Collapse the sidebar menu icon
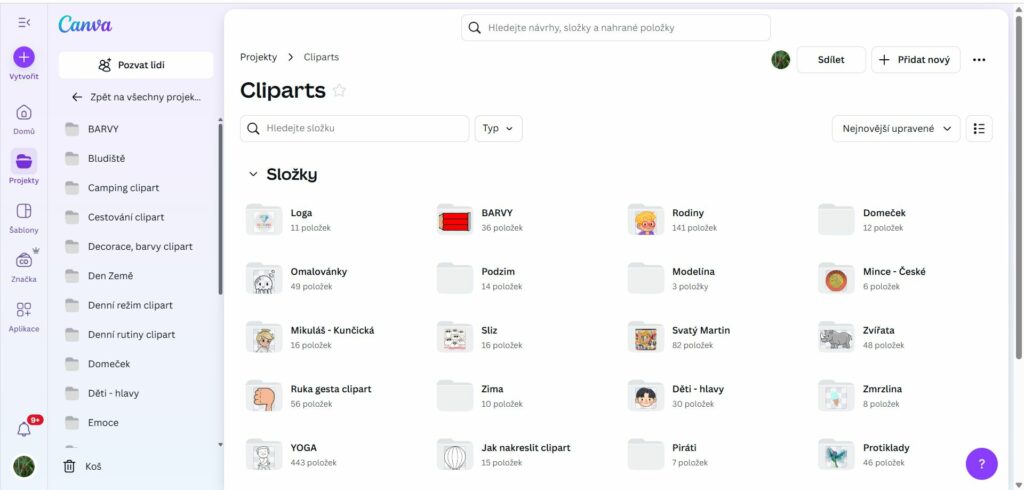Screen dimensions: 1024x490 (24, 22)
